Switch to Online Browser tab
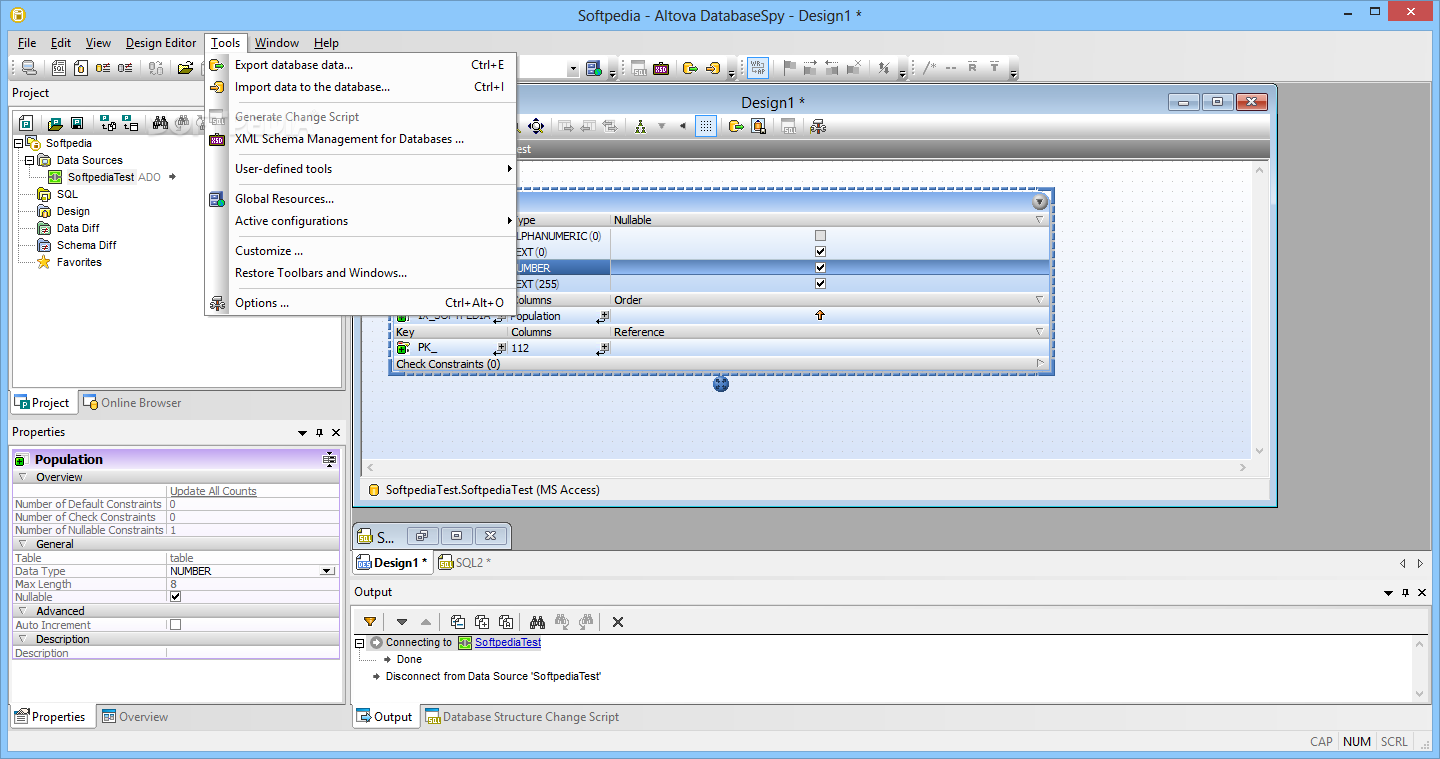This screenshot has height=759, width=1440. pyautogui.click(x=132, y=403)
